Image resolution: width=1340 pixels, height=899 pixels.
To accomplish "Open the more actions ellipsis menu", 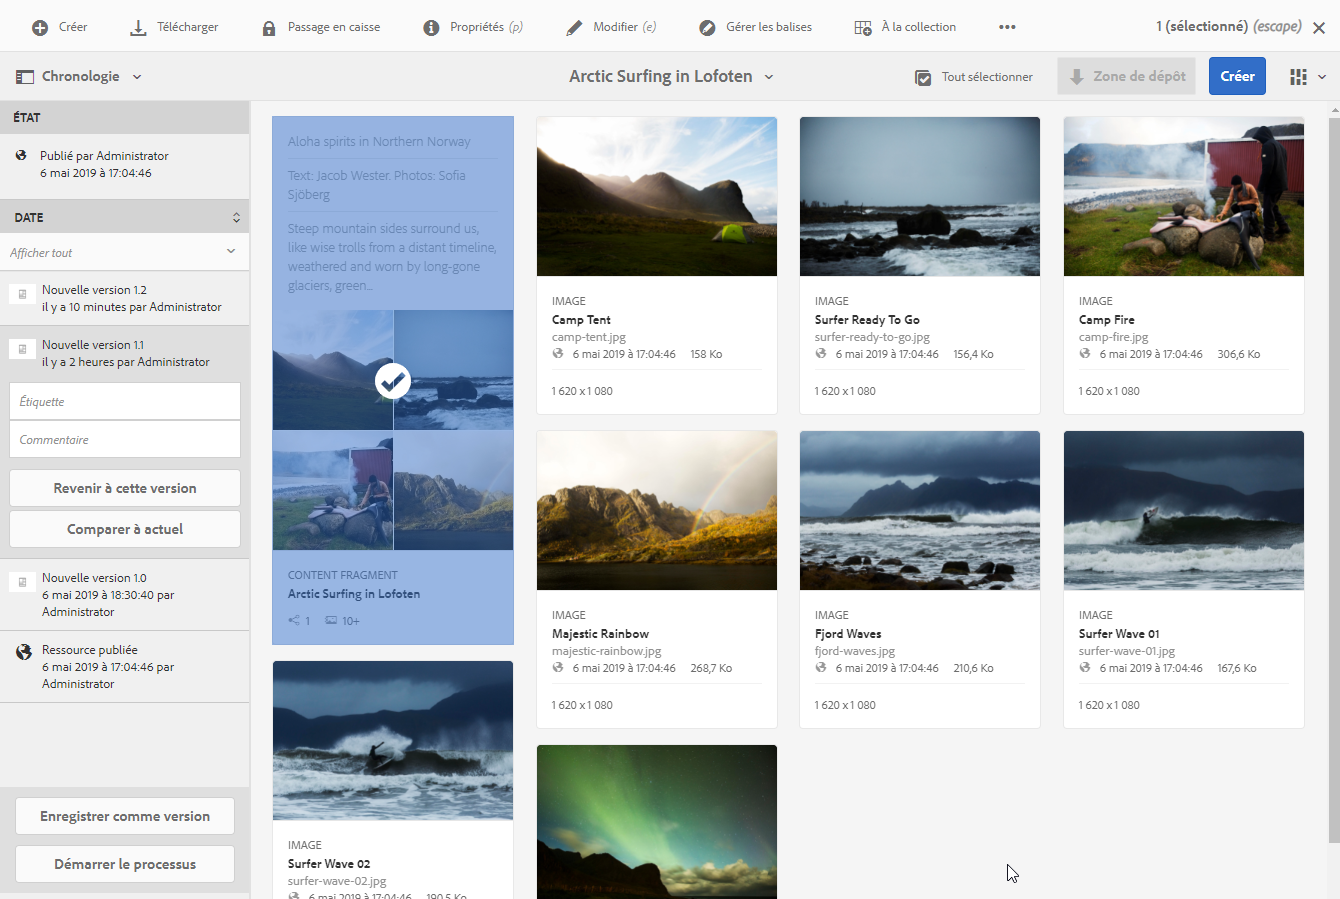I will pyautogui.click(x=1007, y=27).
